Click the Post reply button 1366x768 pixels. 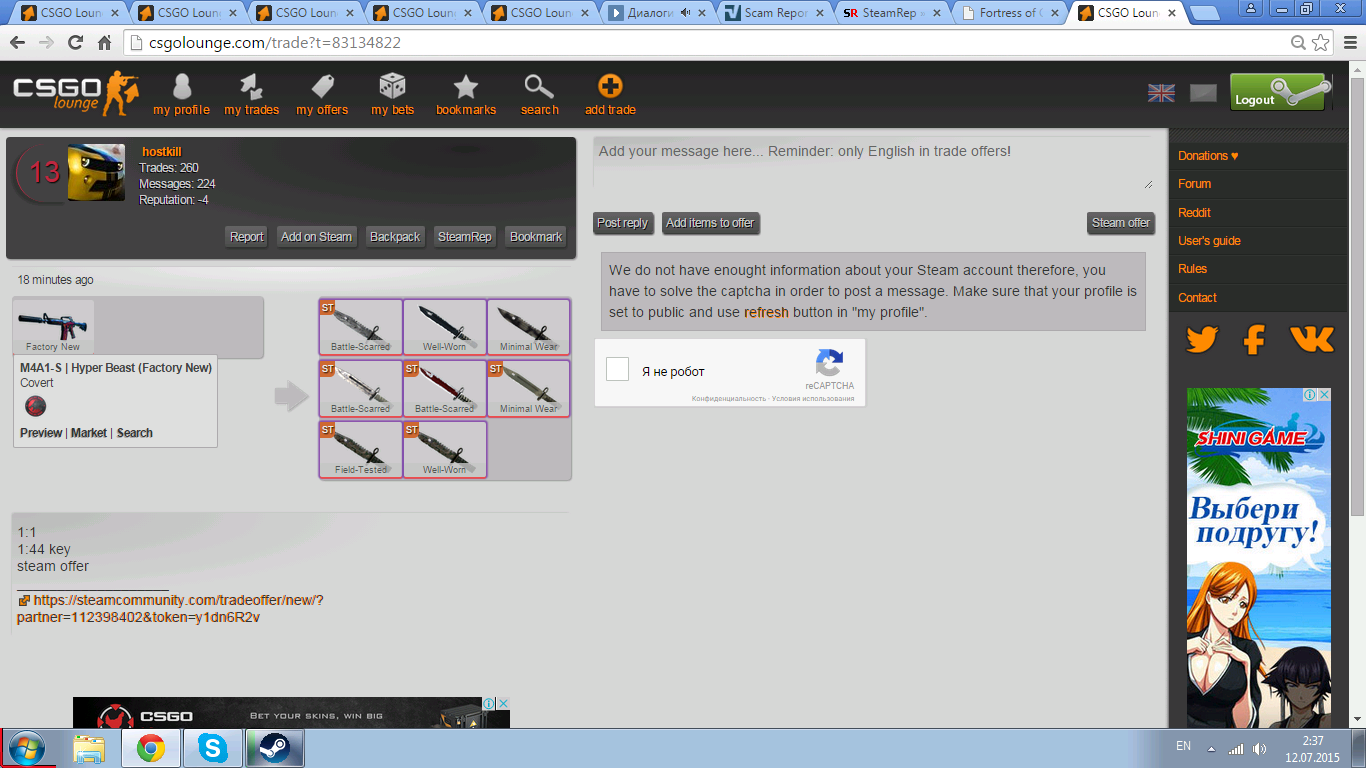[623, 223]
